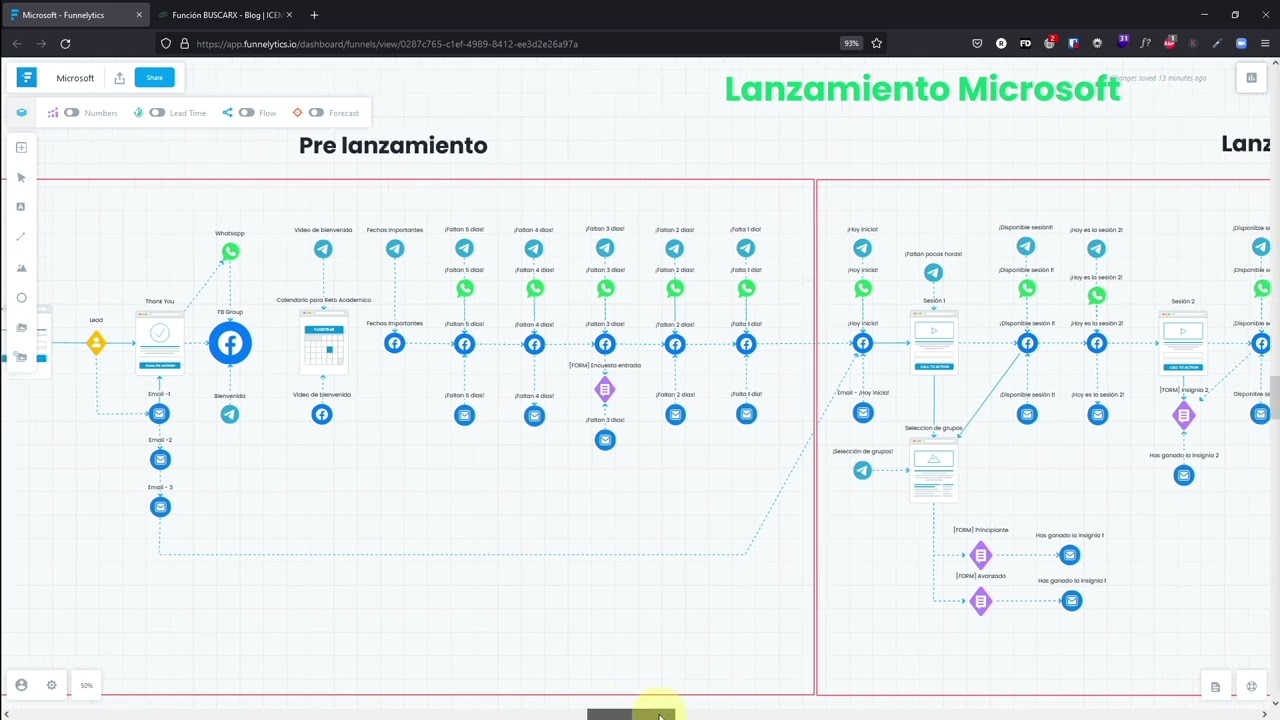Click the FORM Avanzado icon

tap(981, 601)
